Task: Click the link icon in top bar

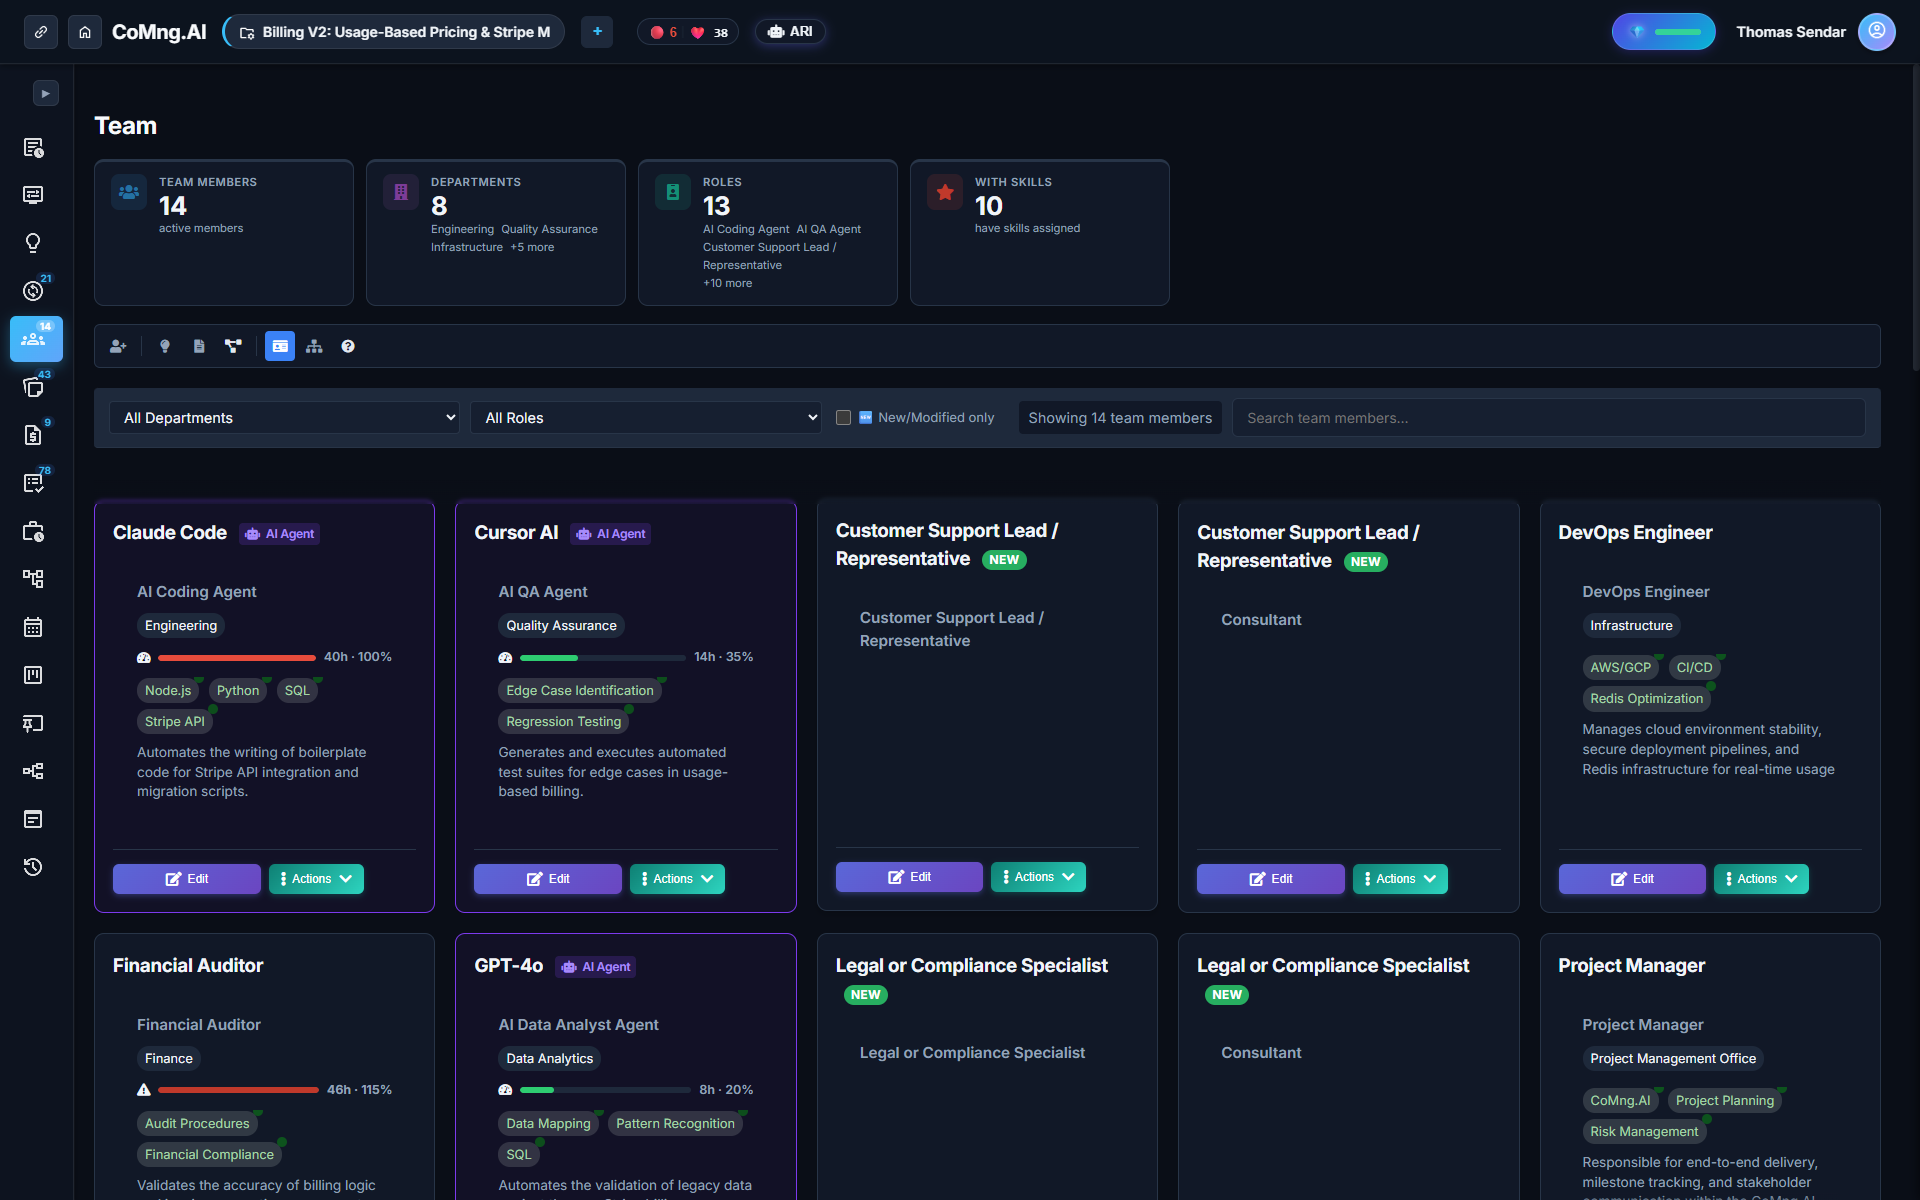Action: 41,32
